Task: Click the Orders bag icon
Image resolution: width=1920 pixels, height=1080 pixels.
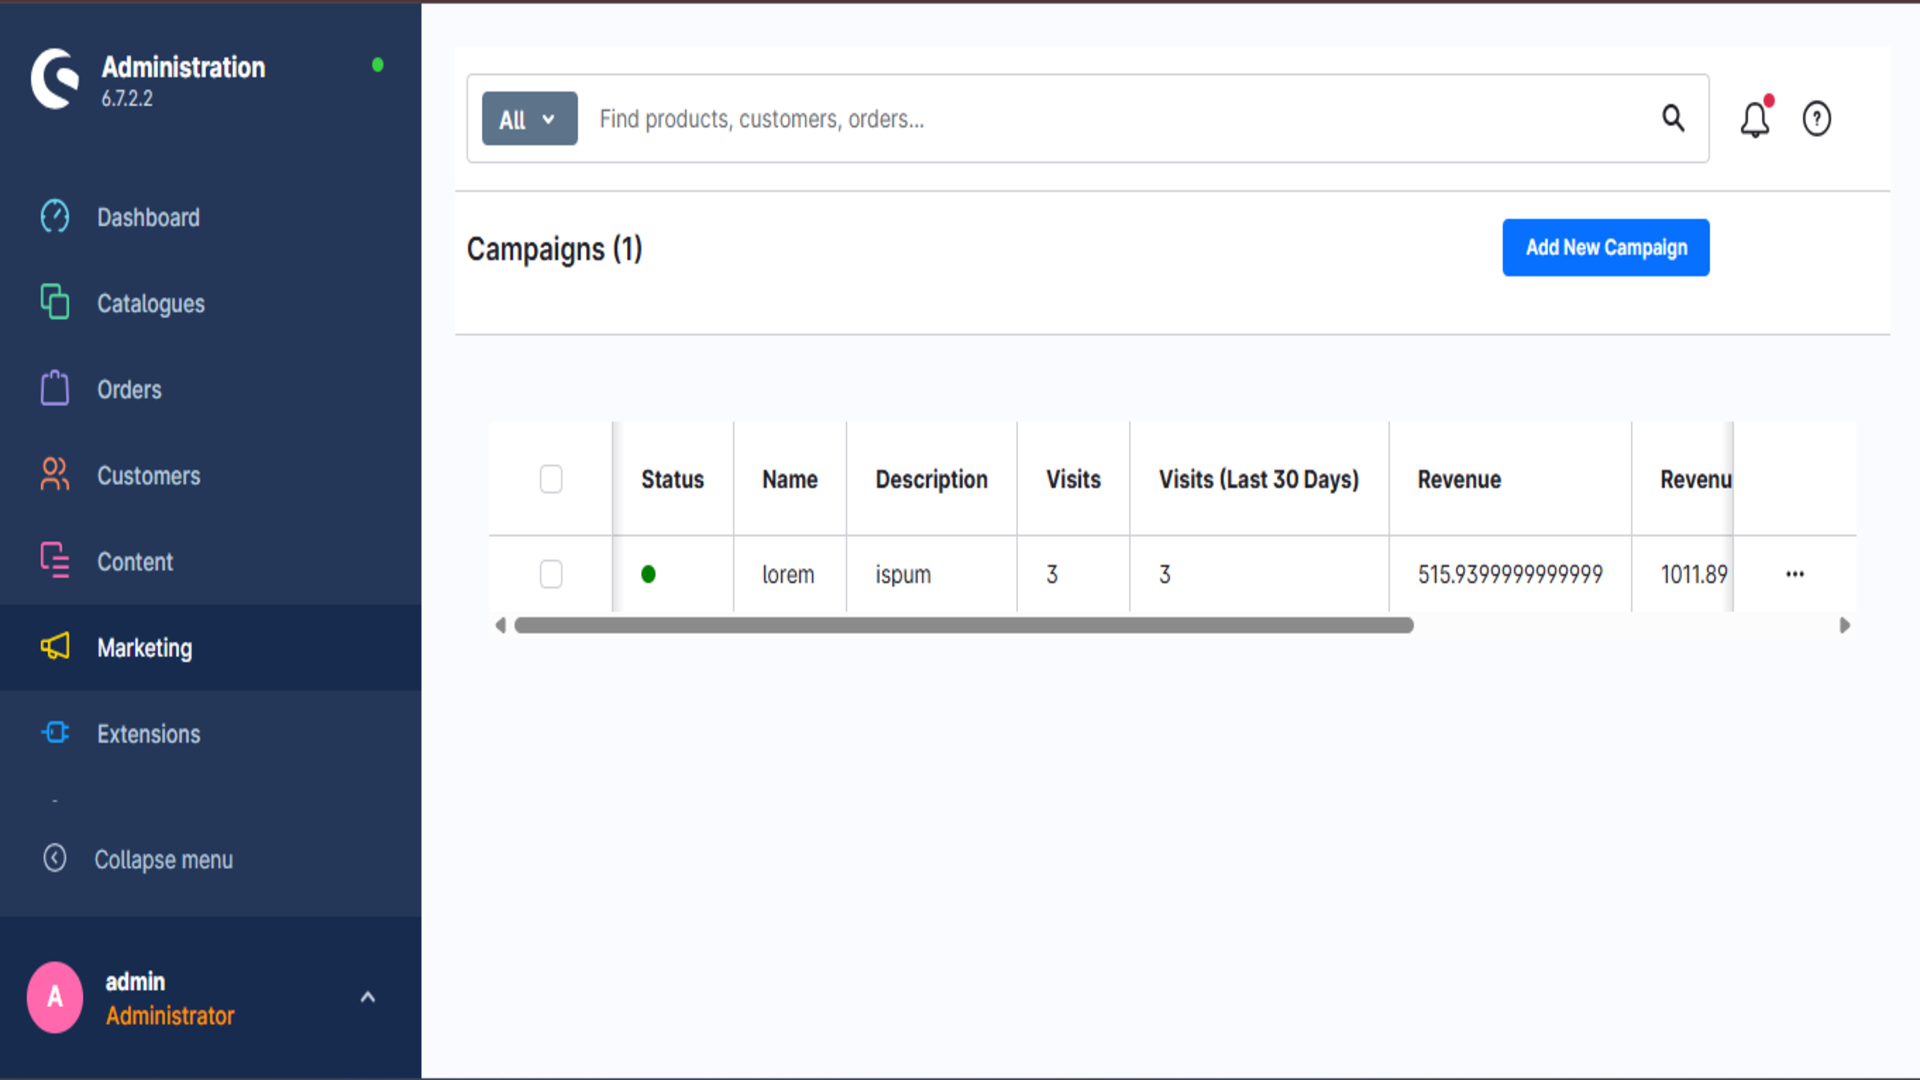Action: pos(55,388)
